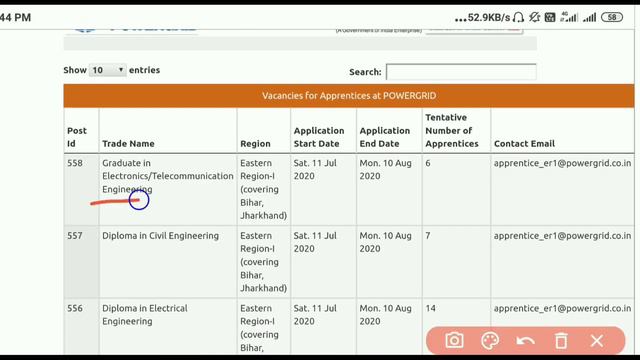This screenshot has height=360, width=640.
Task: Click the email in row 557
Action: point(562,236)
